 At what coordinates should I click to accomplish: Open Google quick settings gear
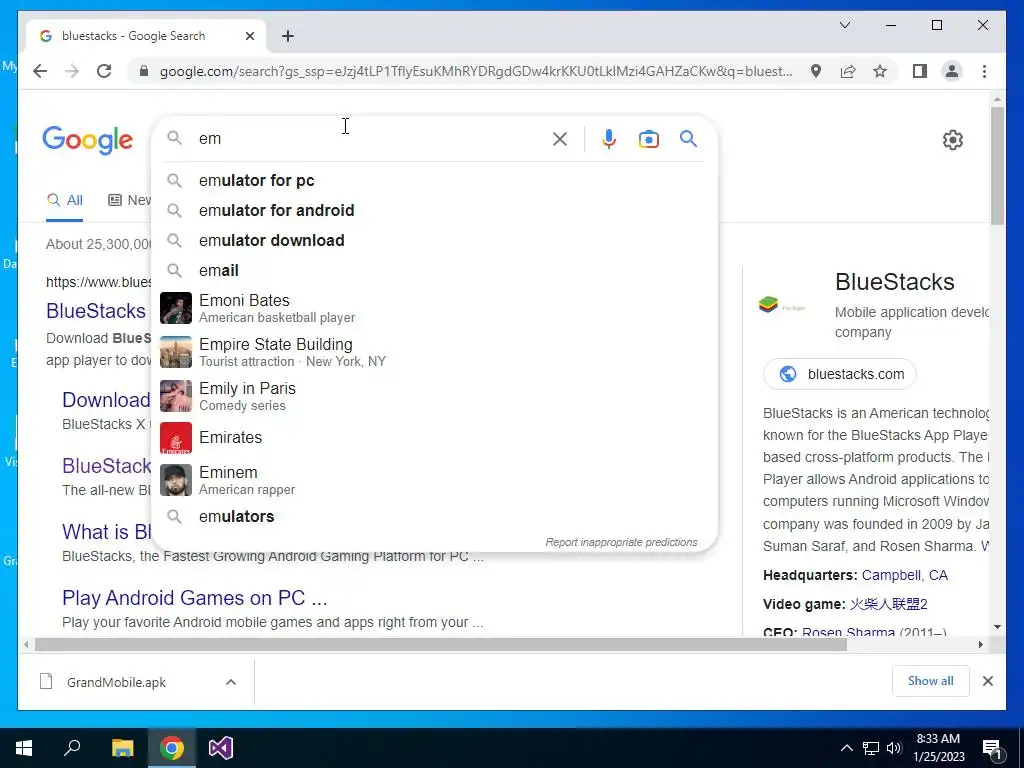[952, 140]
